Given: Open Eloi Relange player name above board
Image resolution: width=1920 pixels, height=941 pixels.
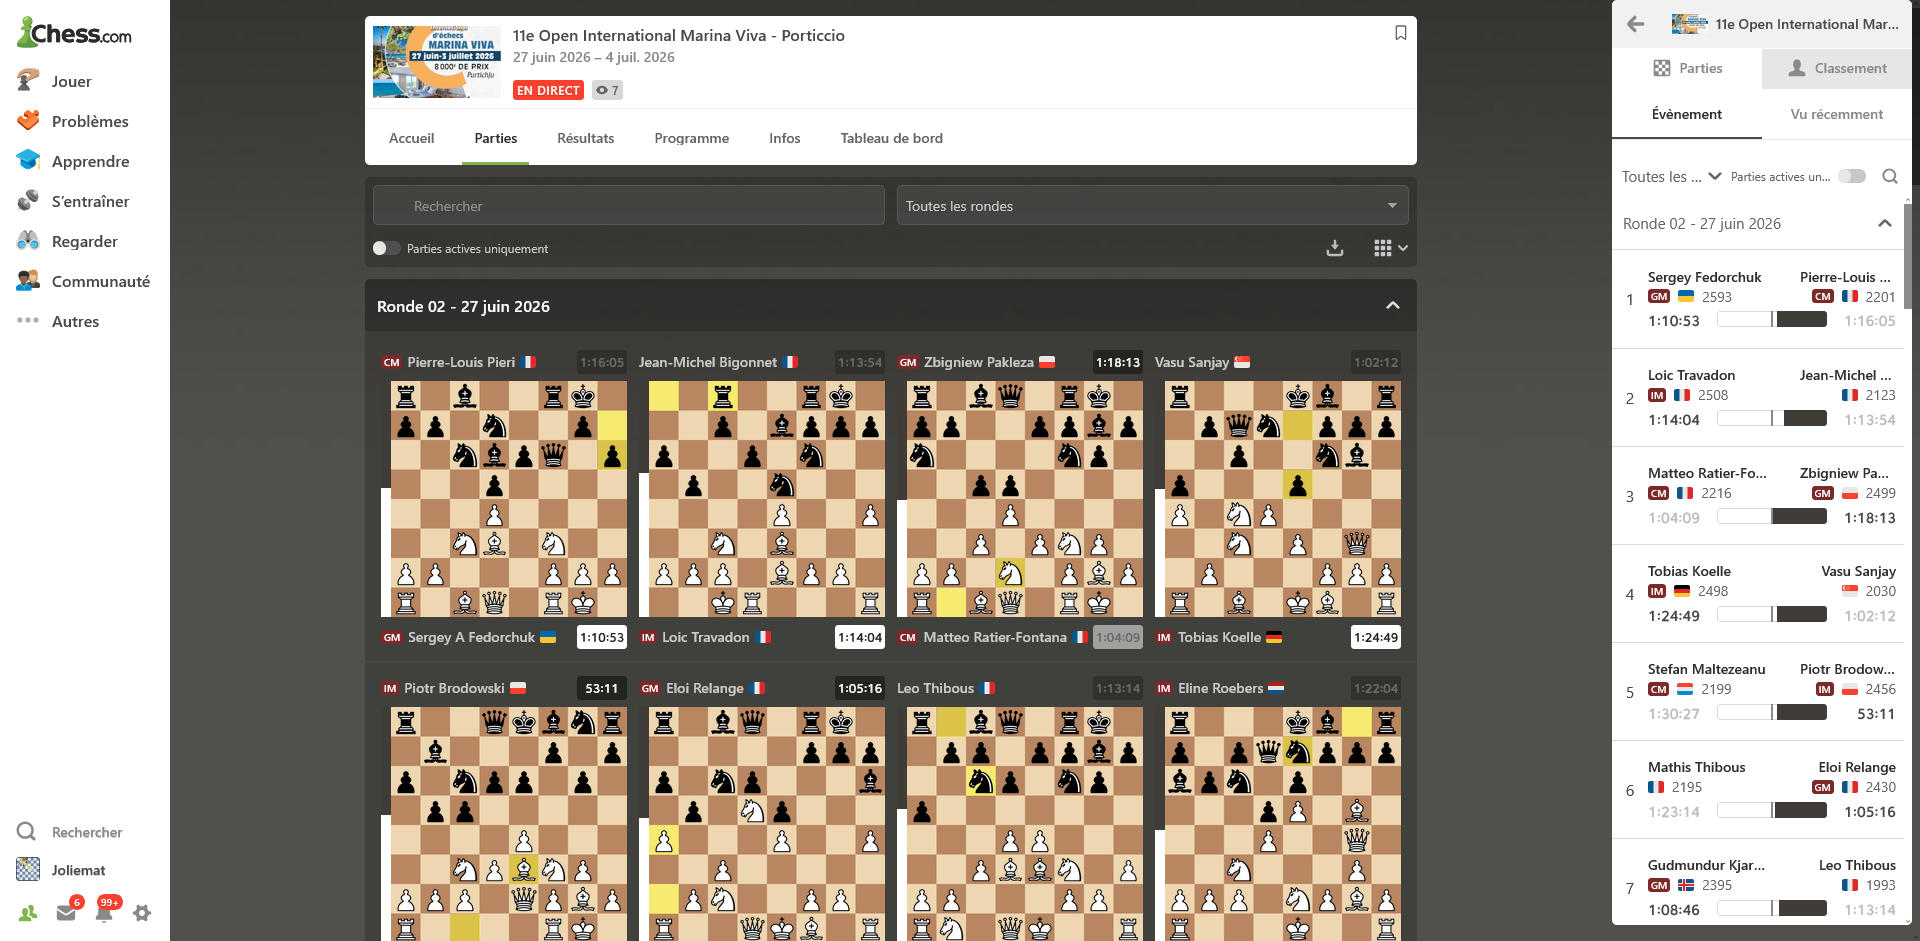Looking at the screenshot, I should [705, 688].
